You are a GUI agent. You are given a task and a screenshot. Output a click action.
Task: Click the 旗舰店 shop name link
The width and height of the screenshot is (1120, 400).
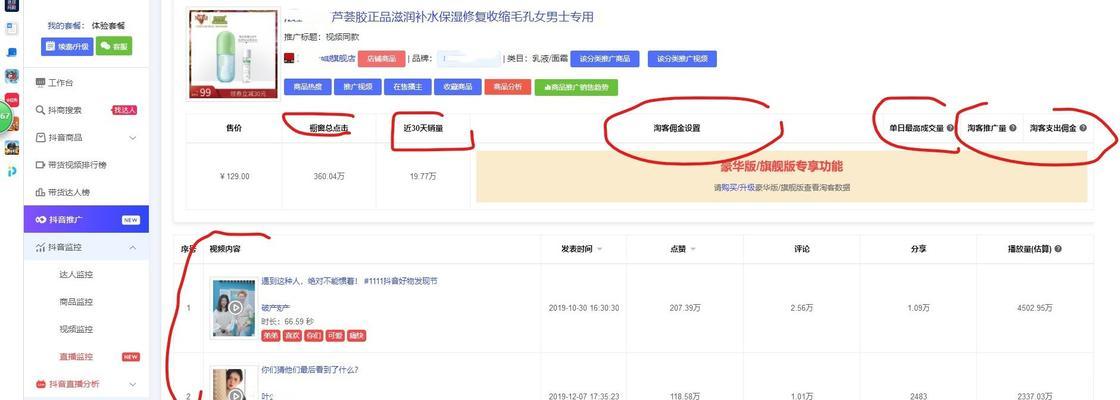pyautogui.click(x=336, y=59)
